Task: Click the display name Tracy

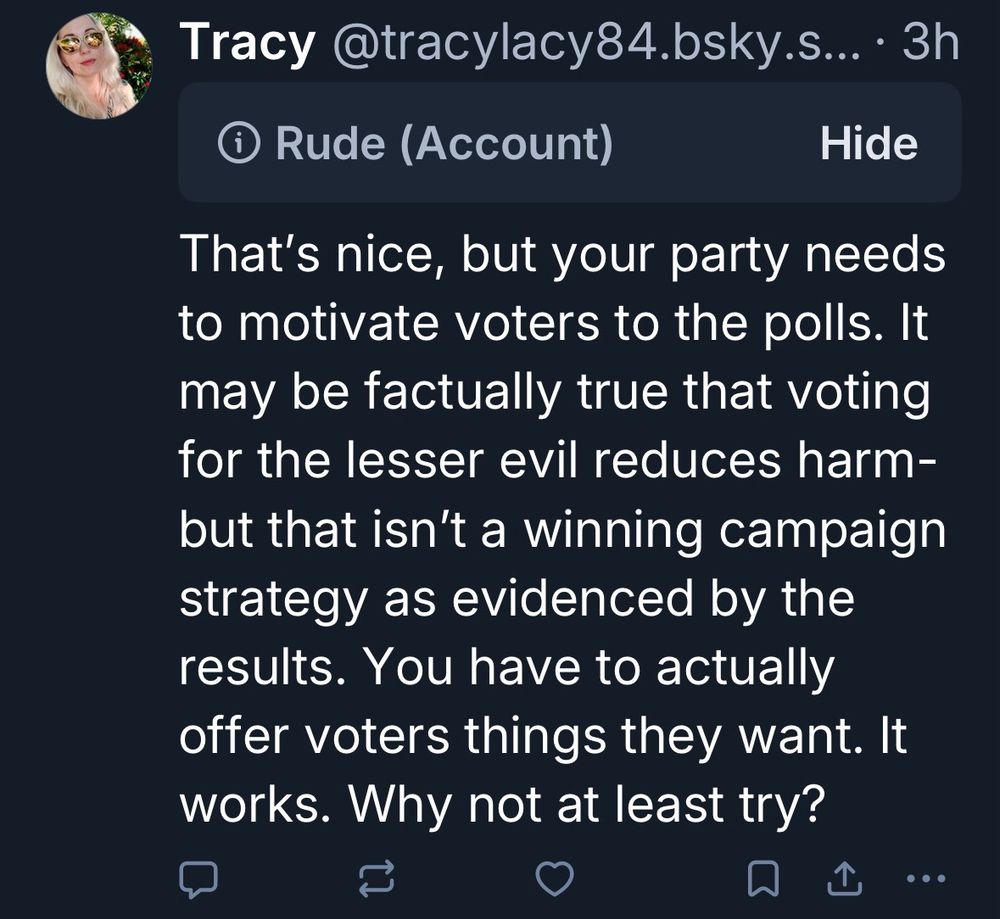Action: tap(247, 46)
